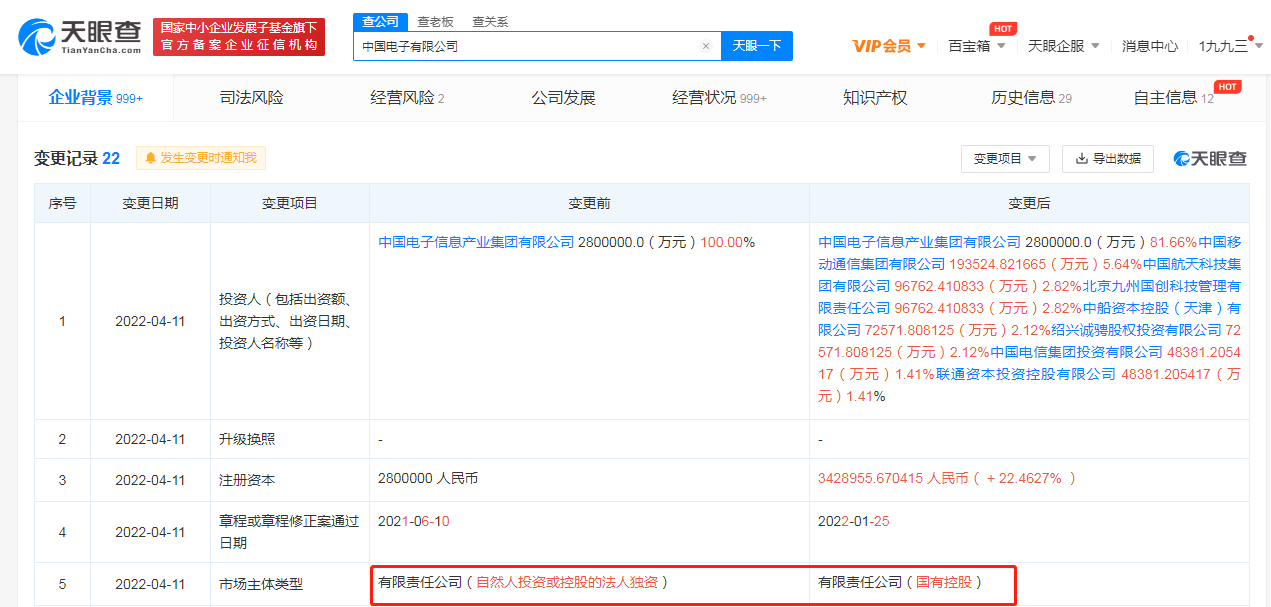The image size is (1271, 607).
Task: Click the 升级换照 change item cell
Action: 290,439
